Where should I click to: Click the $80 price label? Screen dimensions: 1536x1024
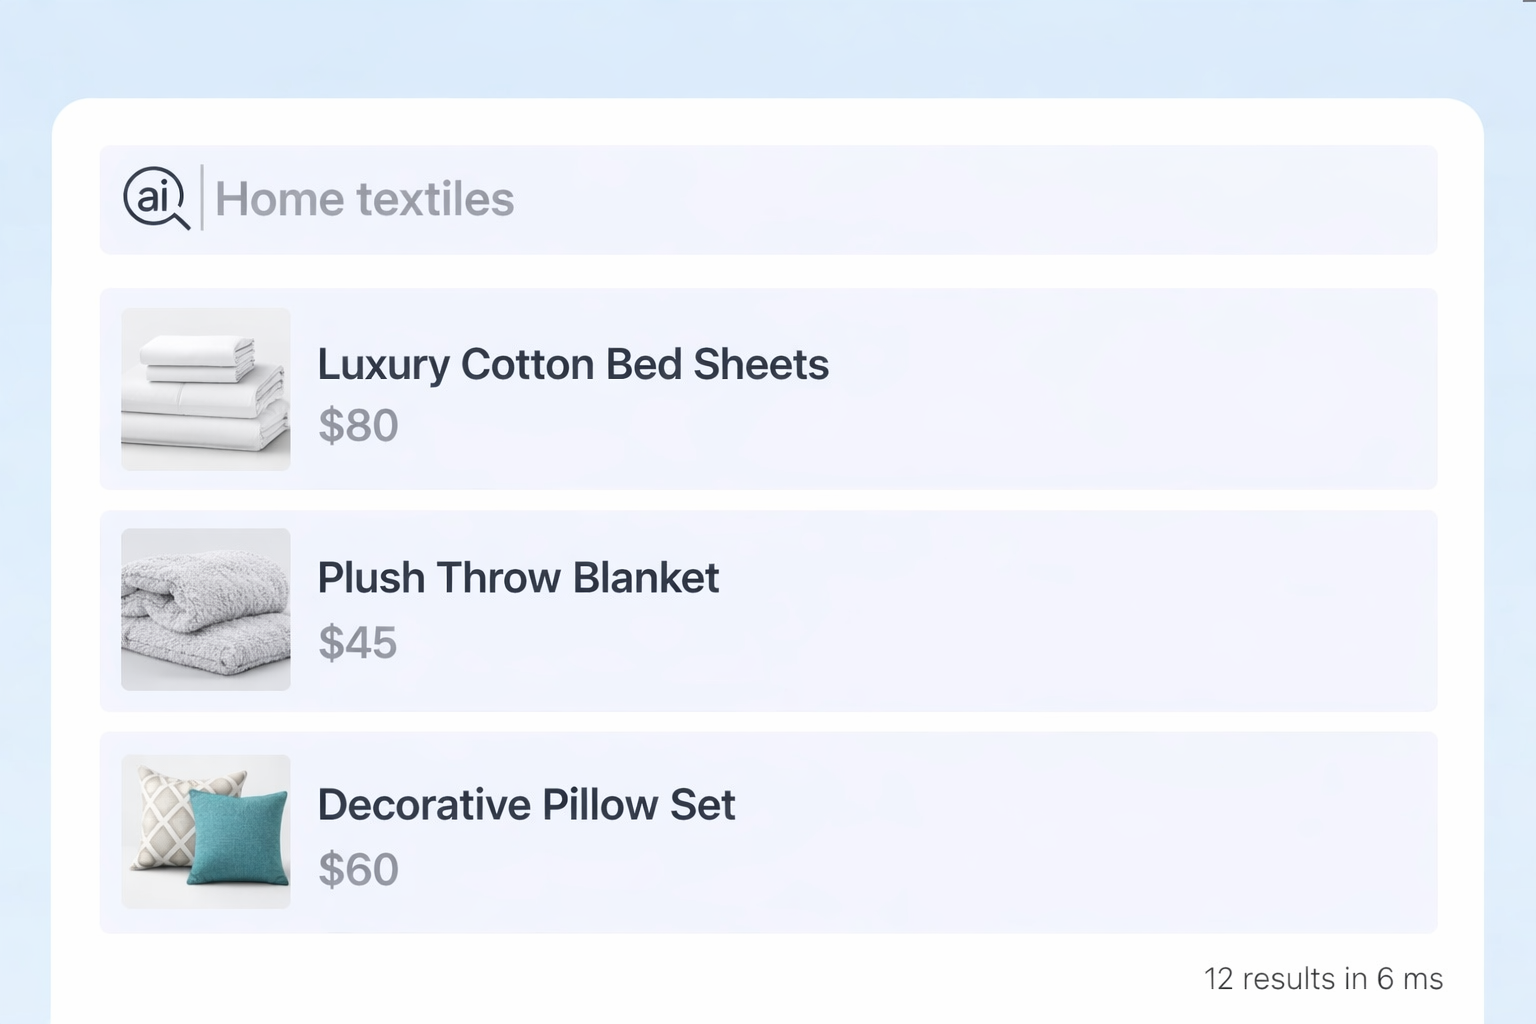(x=358, y=426)
